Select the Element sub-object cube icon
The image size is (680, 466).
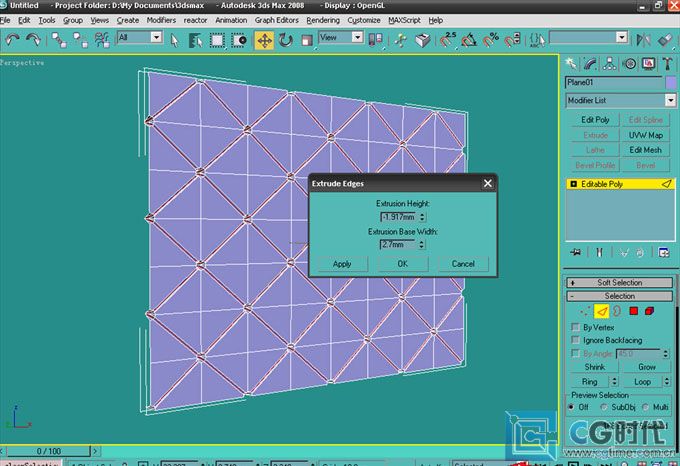651,311
